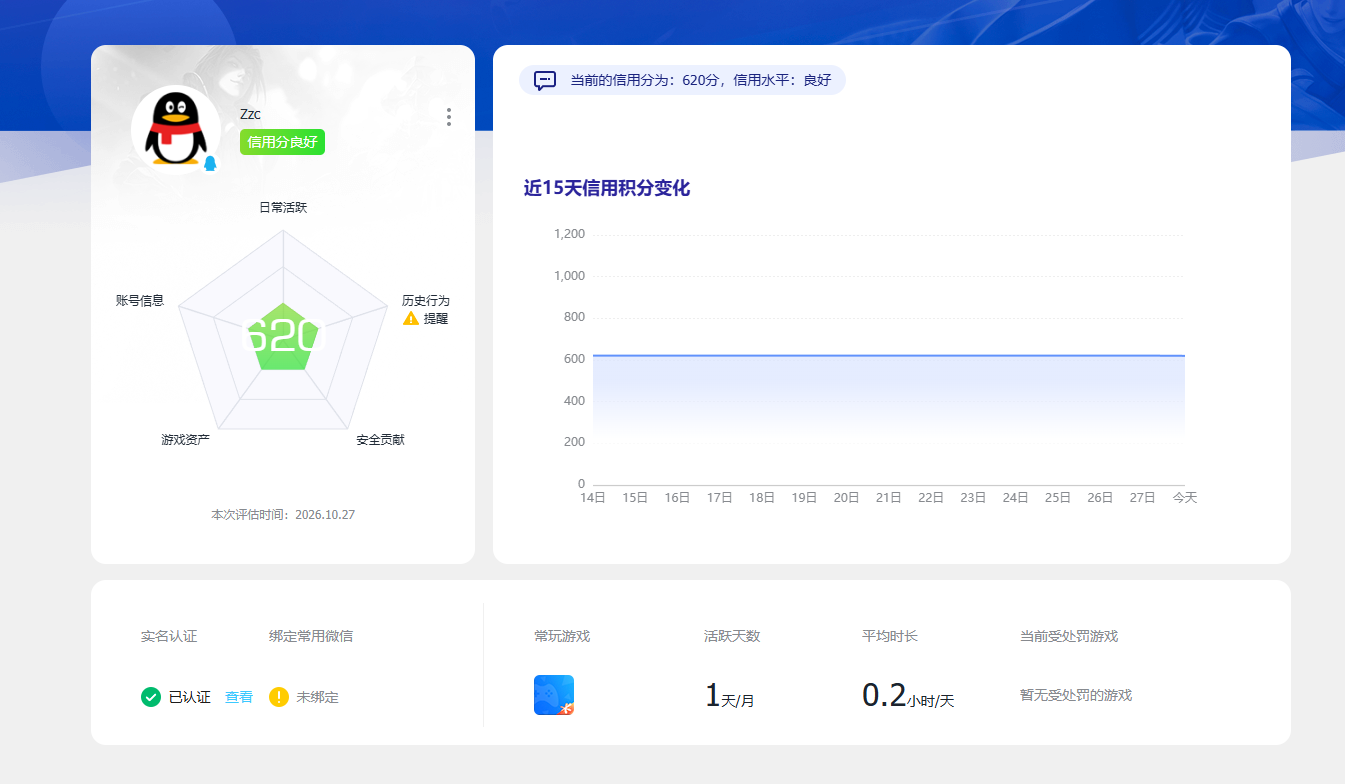Image resolution: width=1345 pixels, height=784 pixels.
Task: Click the 查看 link beside 已认证
Action: (239, 697)
